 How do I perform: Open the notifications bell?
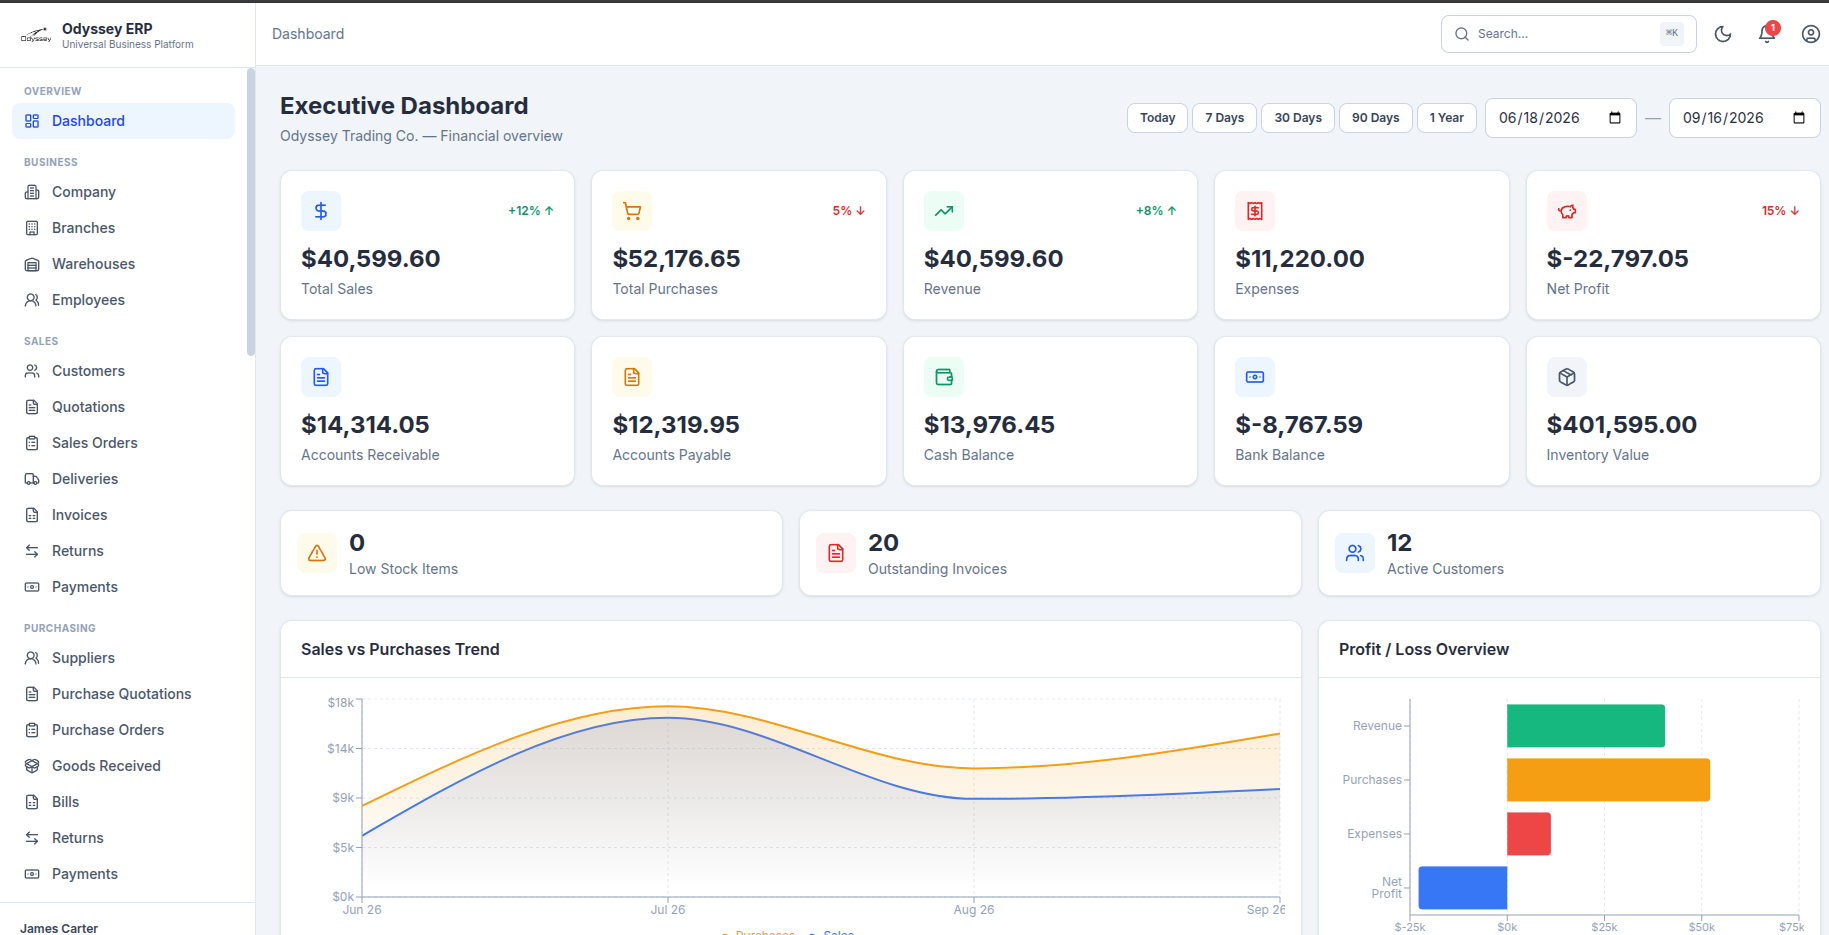(1767, 34)
